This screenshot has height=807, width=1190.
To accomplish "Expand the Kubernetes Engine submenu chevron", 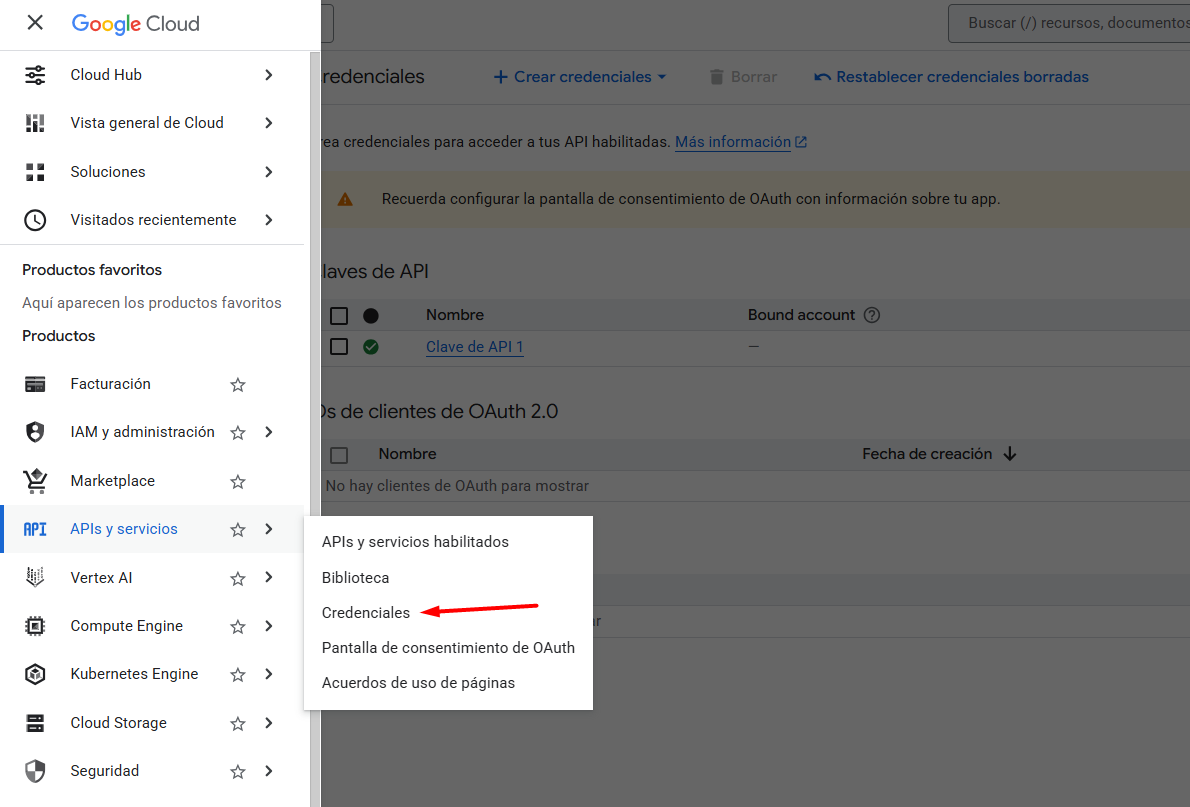I will tap(269, 674).
